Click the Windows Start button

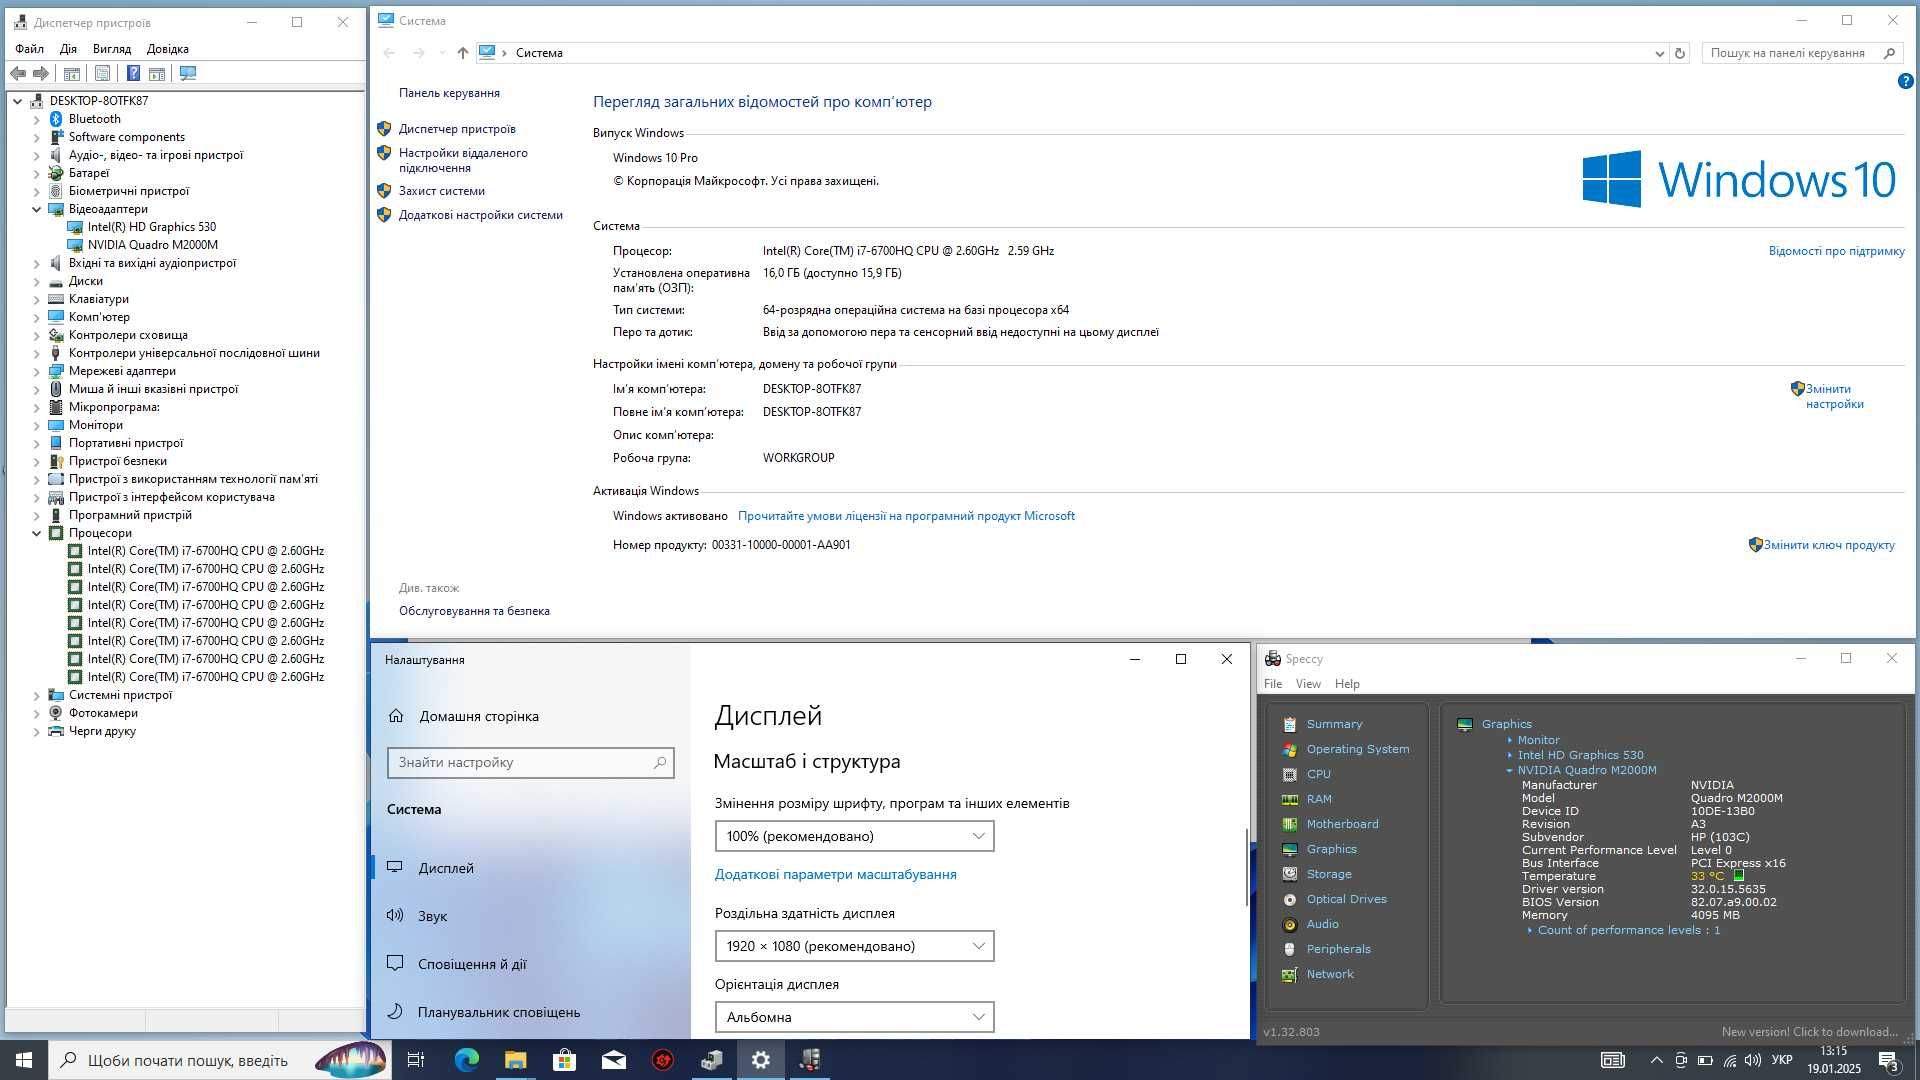(24, 1060)
